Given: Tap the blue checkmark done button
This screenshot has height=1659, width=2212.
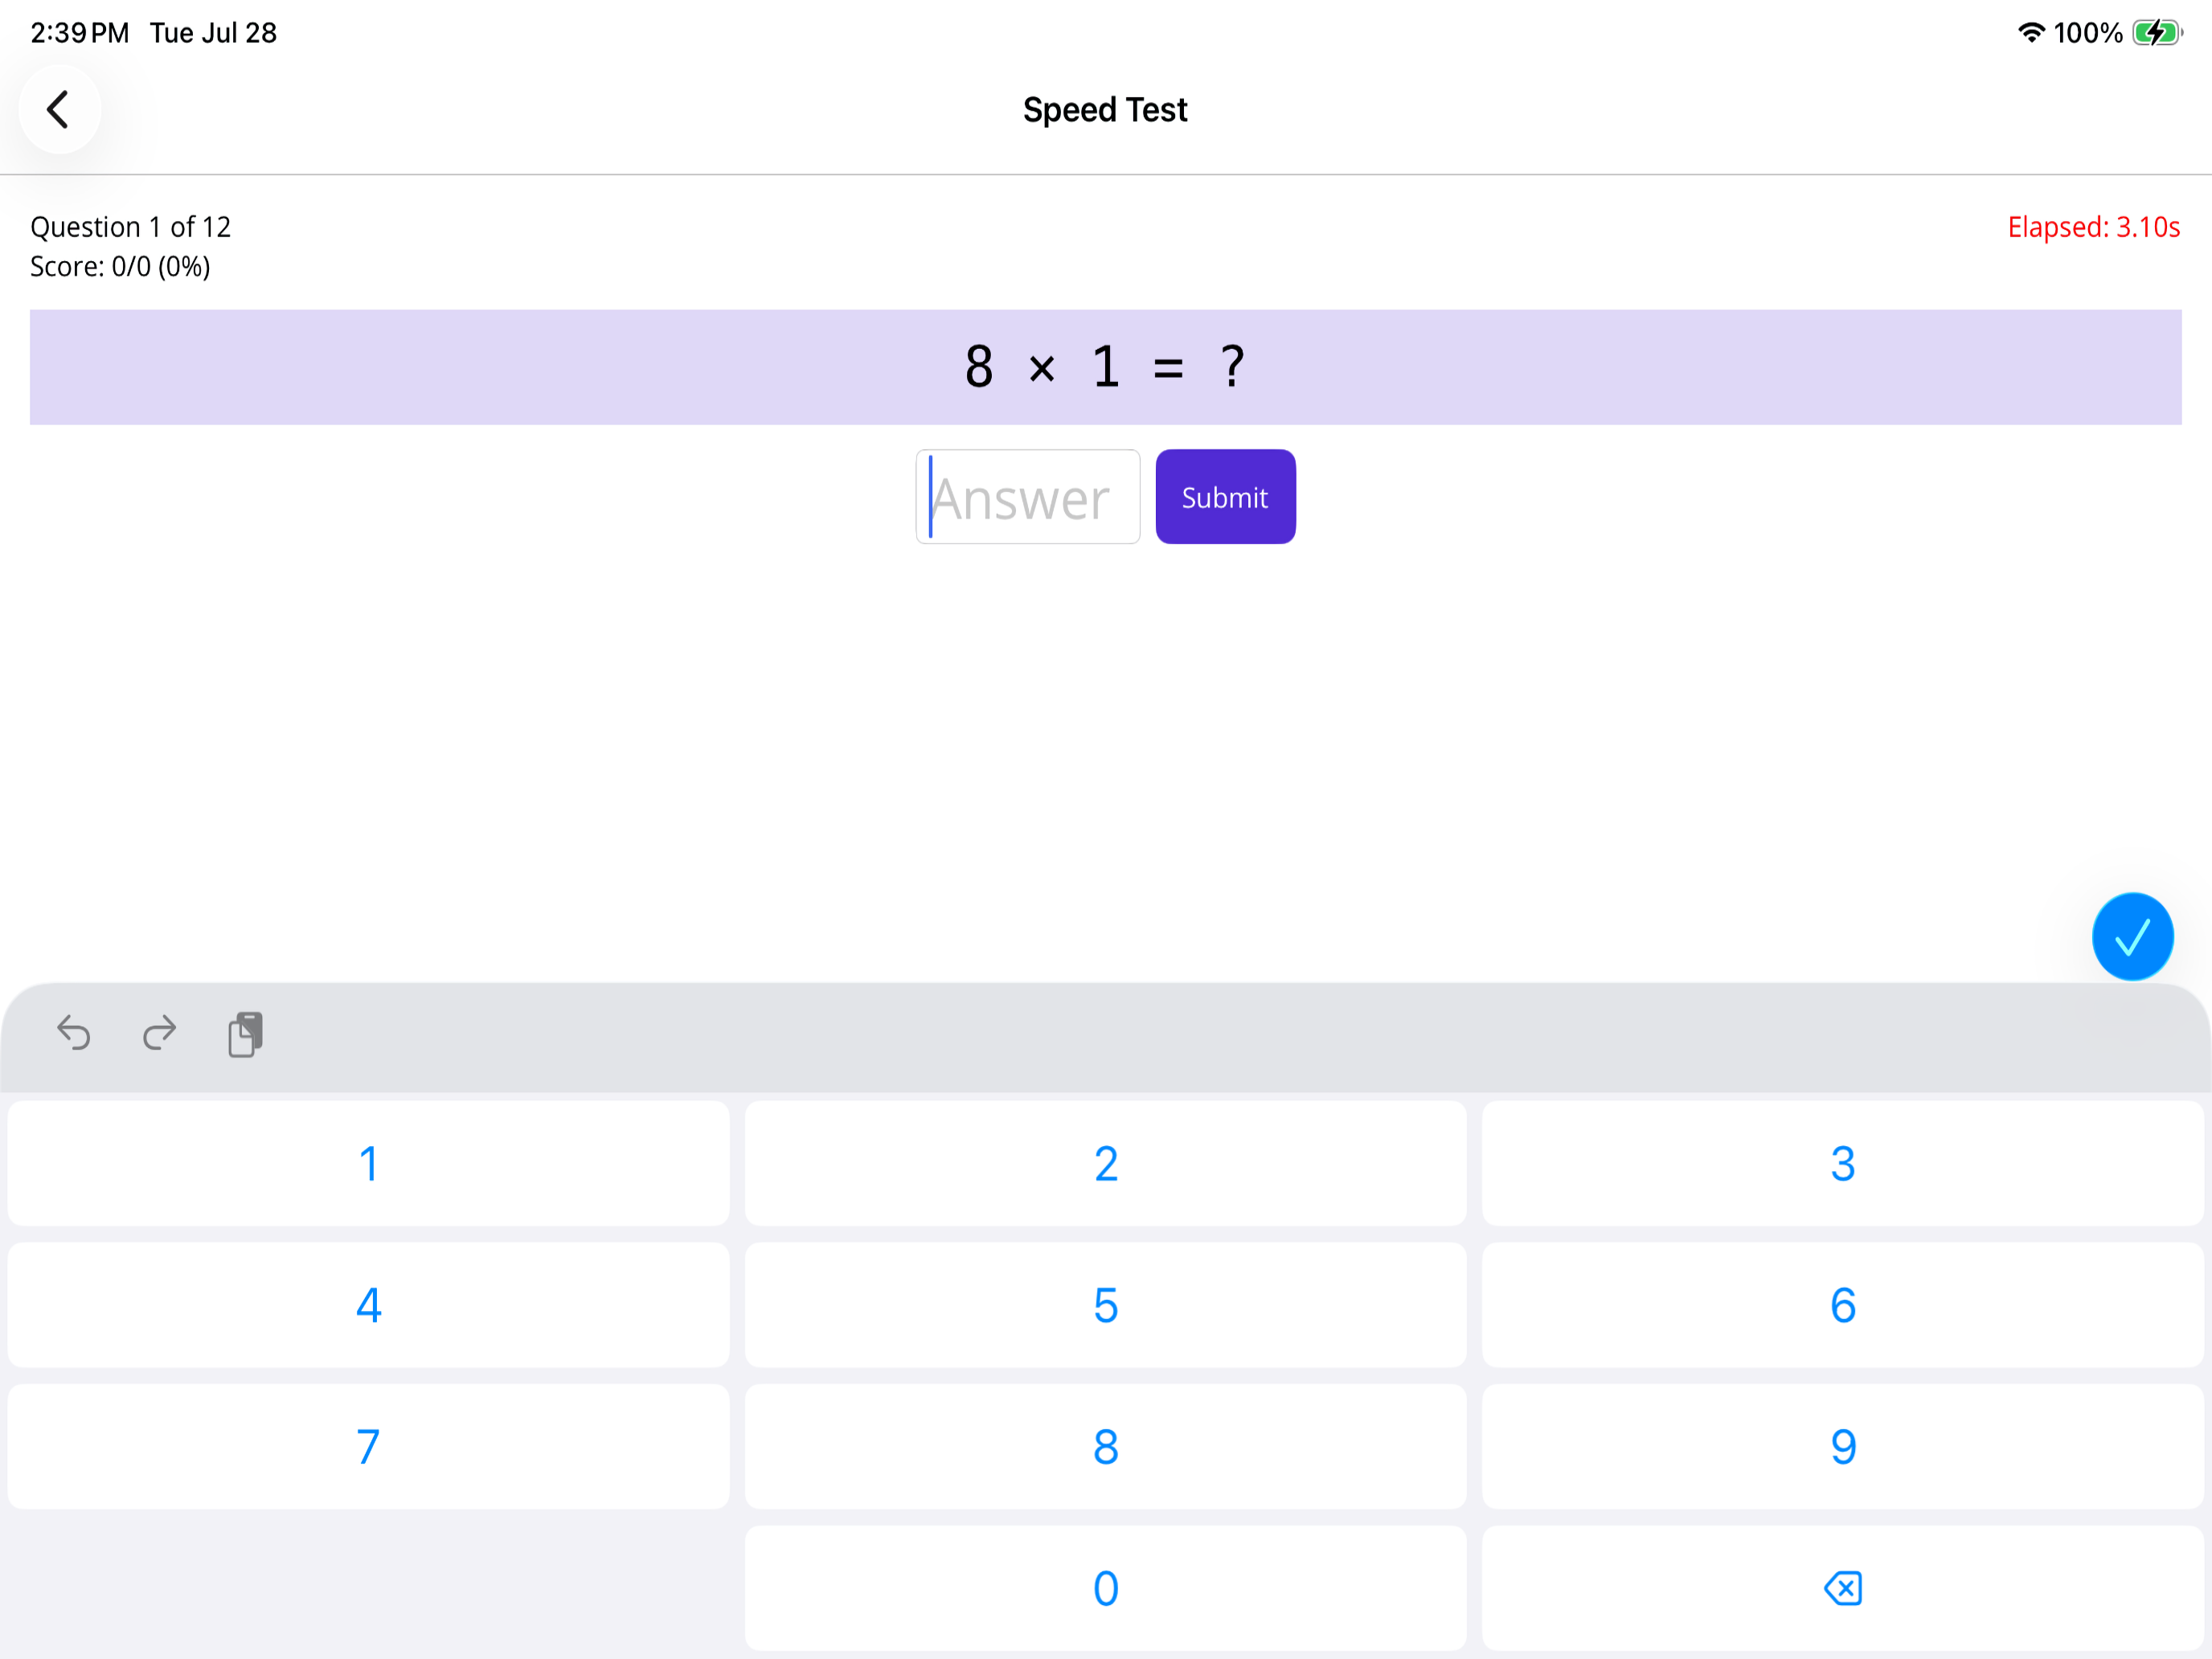Looking at the screenshot, I should [x=2132, y=936].
